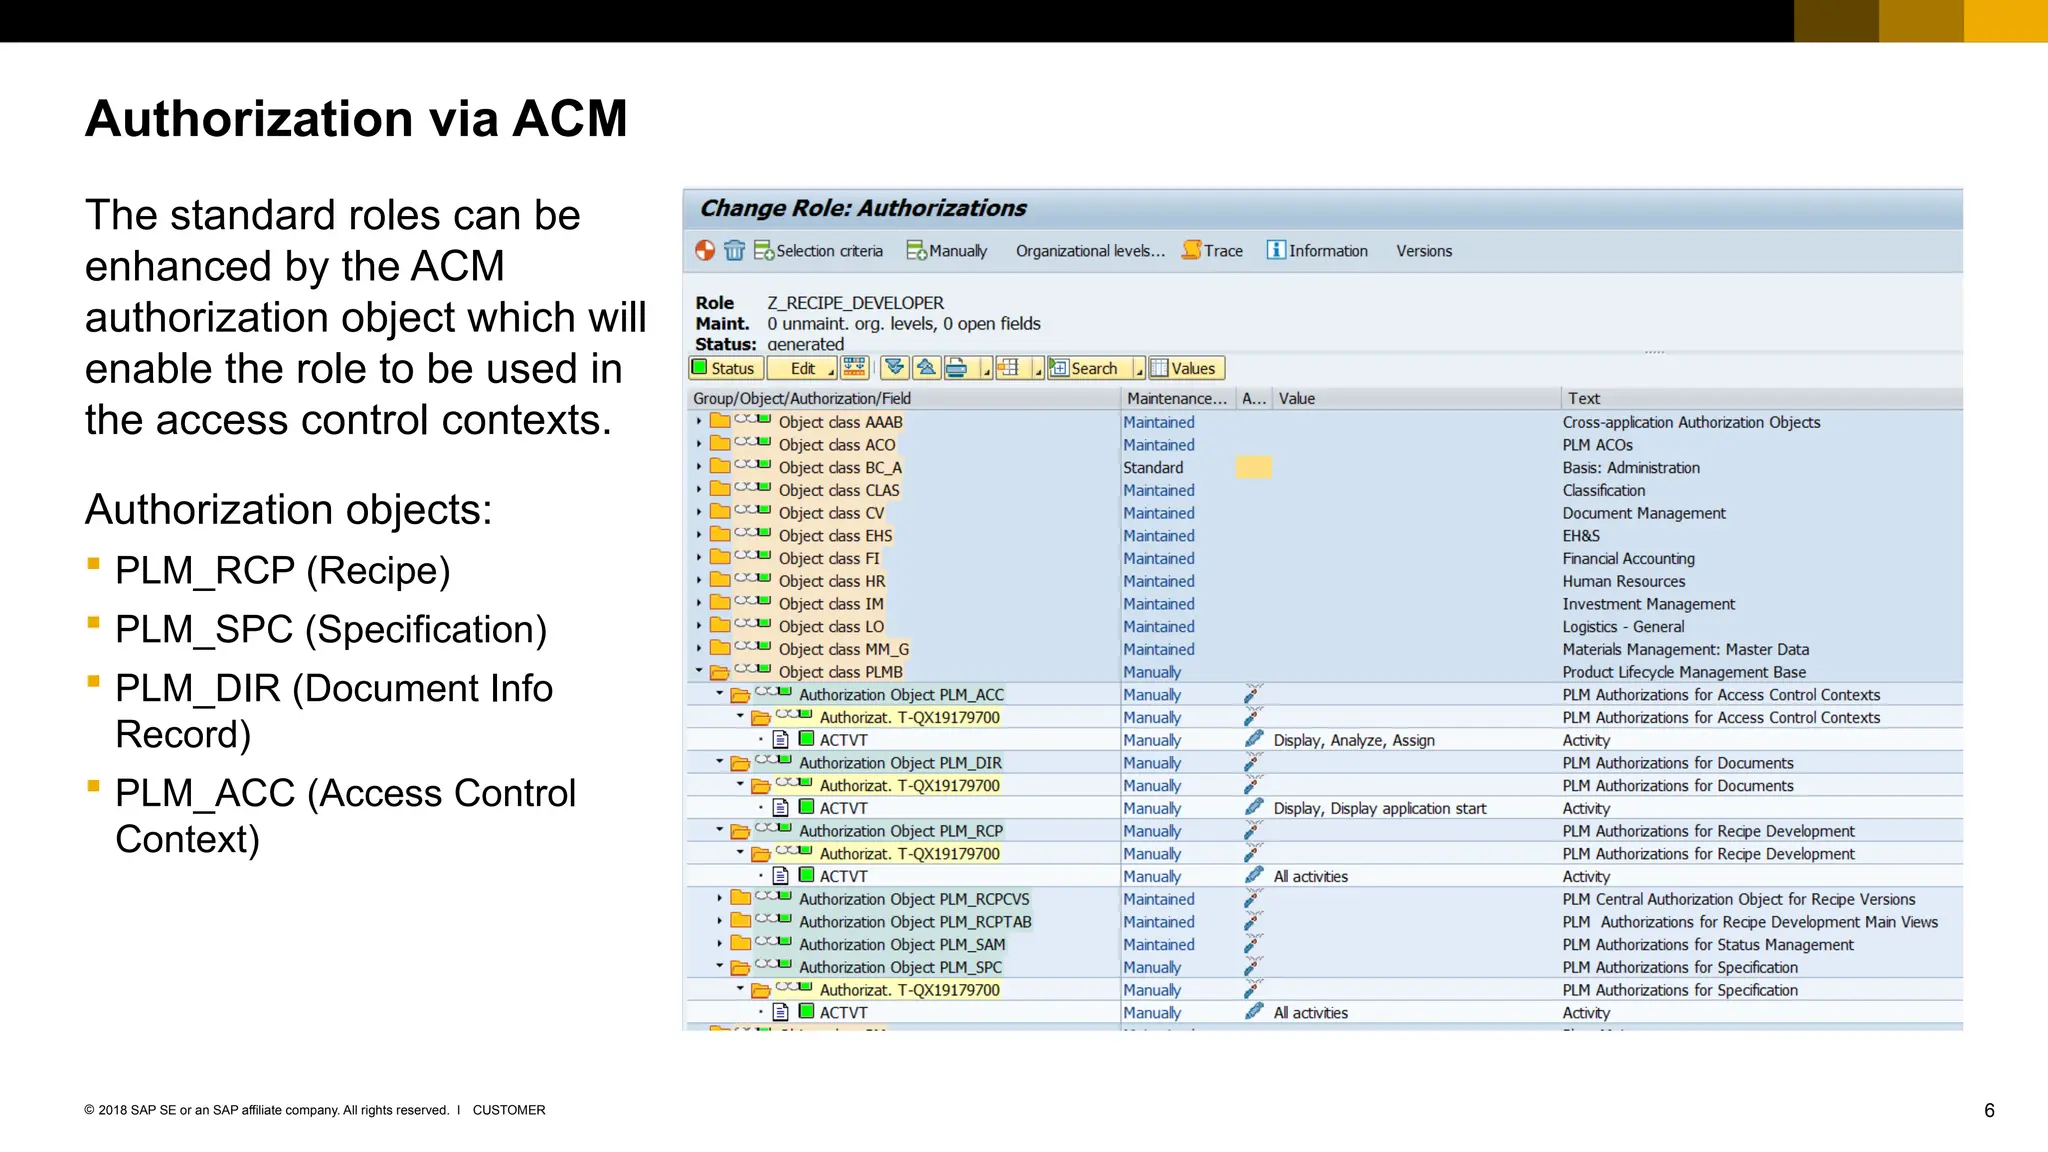Click pencil icon of Authorization Object PLM_SAM row
This screenshot has height=1152, width=2048.
[1253, 943]
